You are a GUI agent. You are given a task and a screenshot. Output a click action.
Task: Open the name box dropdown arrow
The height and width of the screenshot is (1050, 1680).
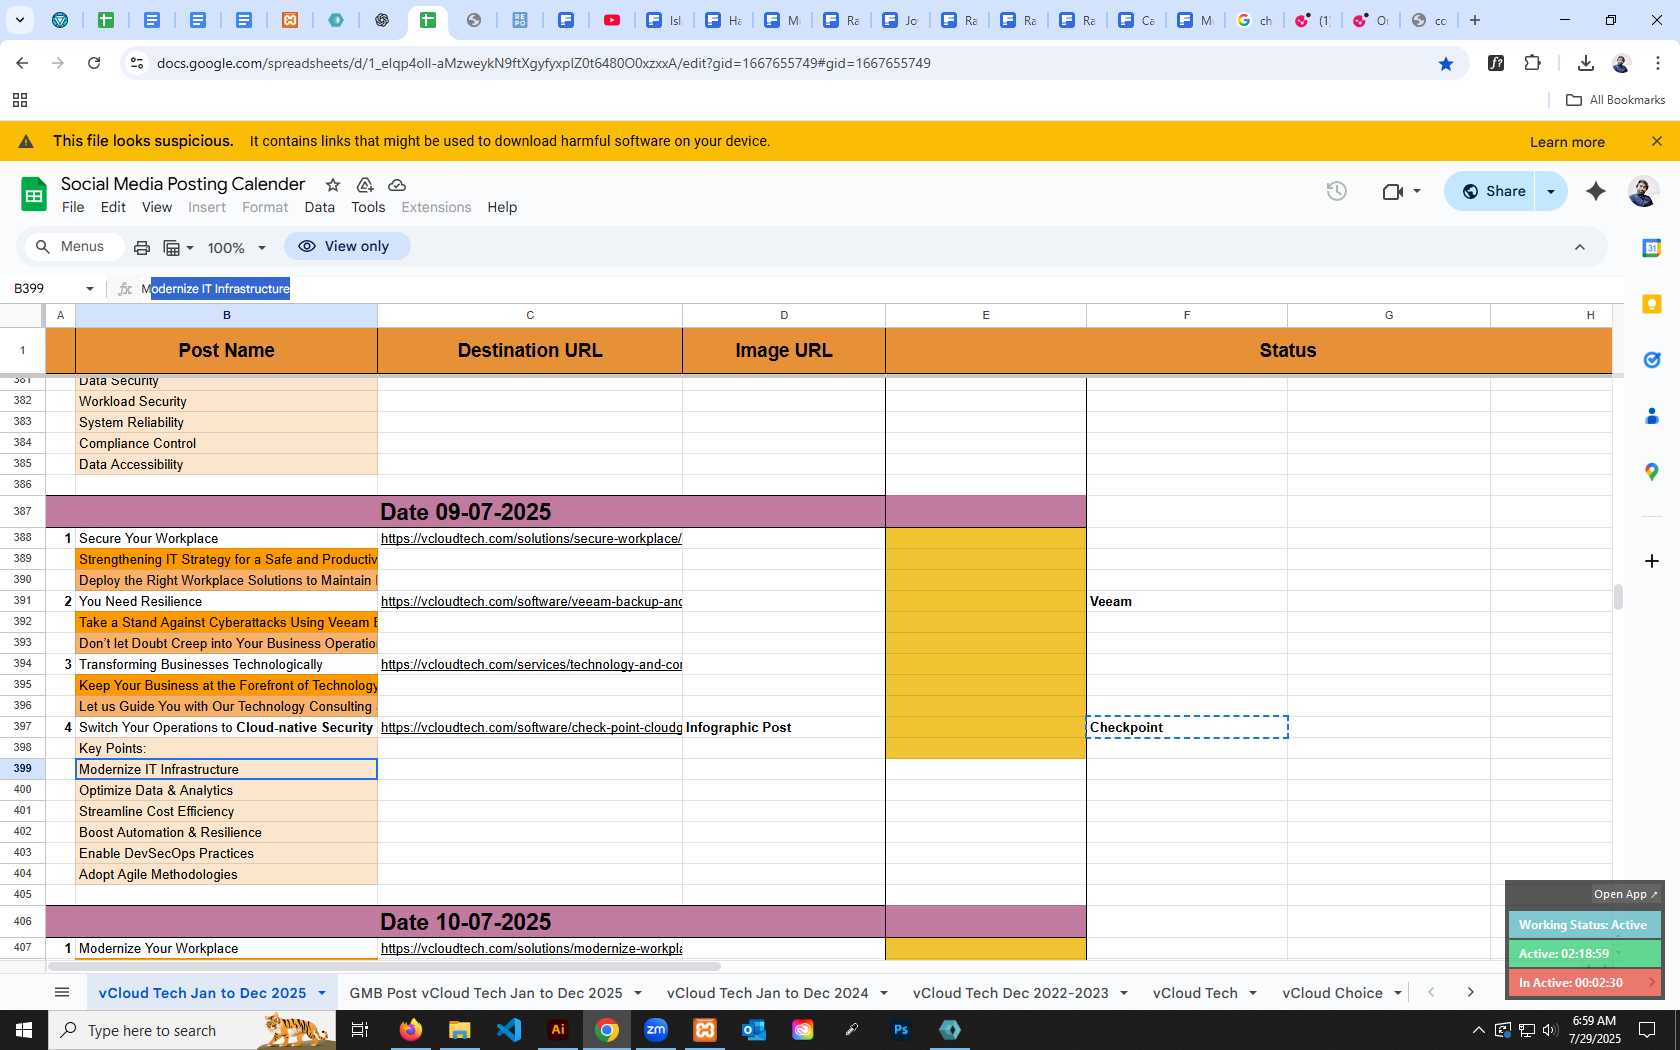89,289
